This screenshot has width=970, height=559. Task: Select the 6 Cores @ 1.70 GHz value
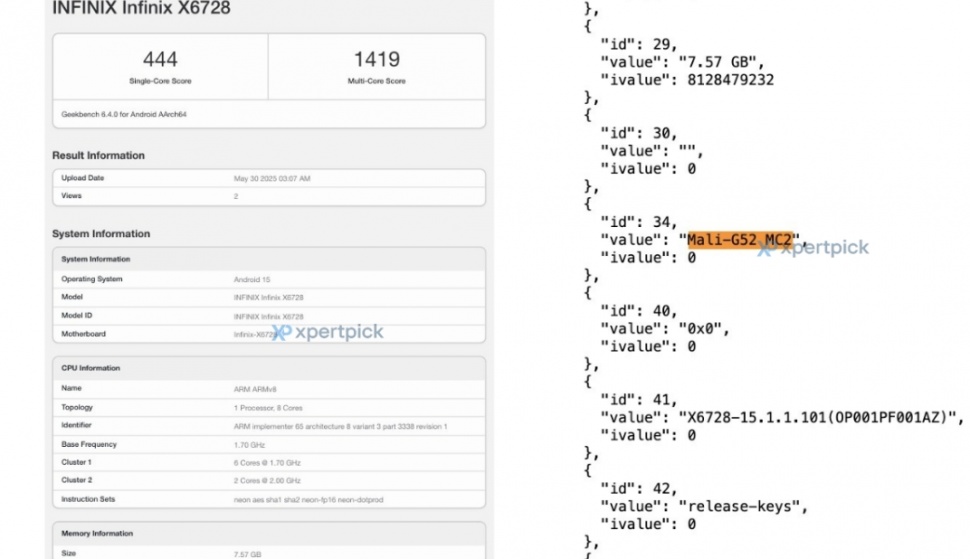267,463
